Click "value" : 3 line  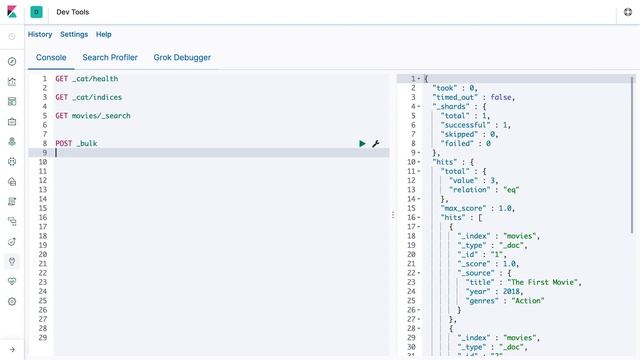point(473,180)
